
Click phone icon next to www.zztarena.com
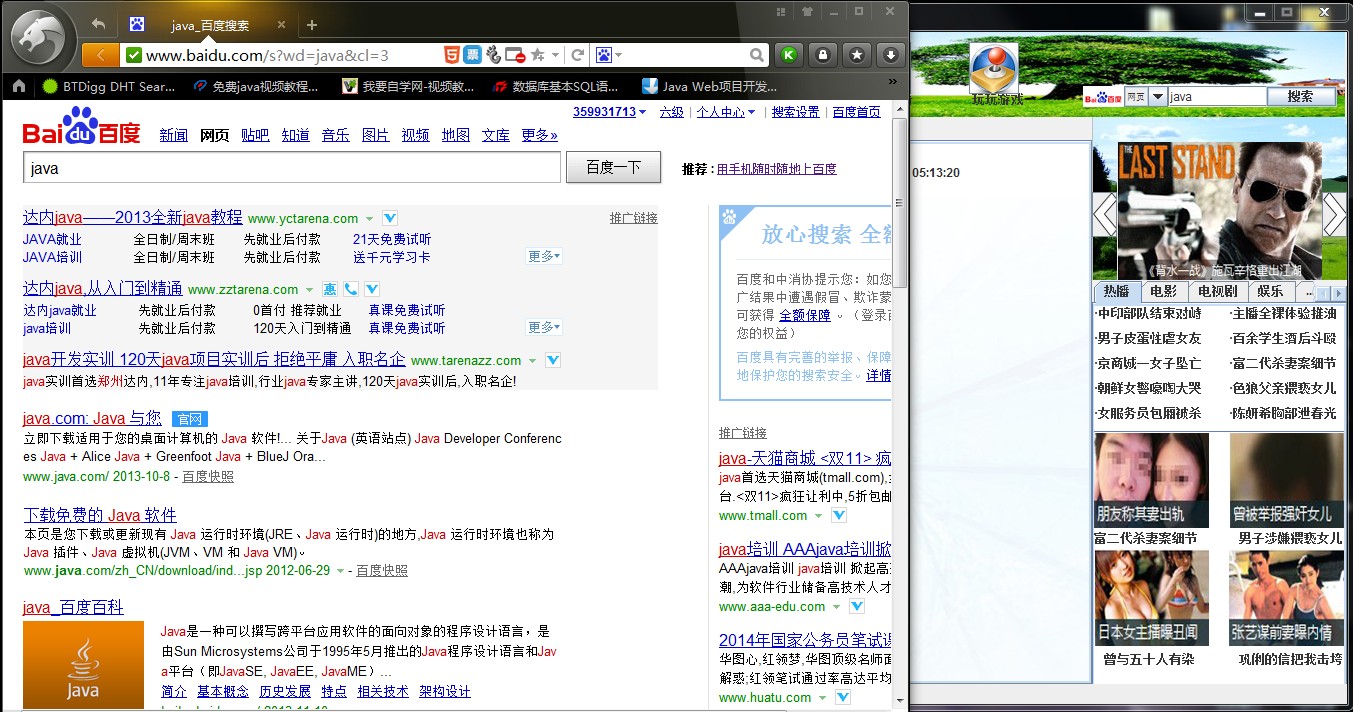351,289
